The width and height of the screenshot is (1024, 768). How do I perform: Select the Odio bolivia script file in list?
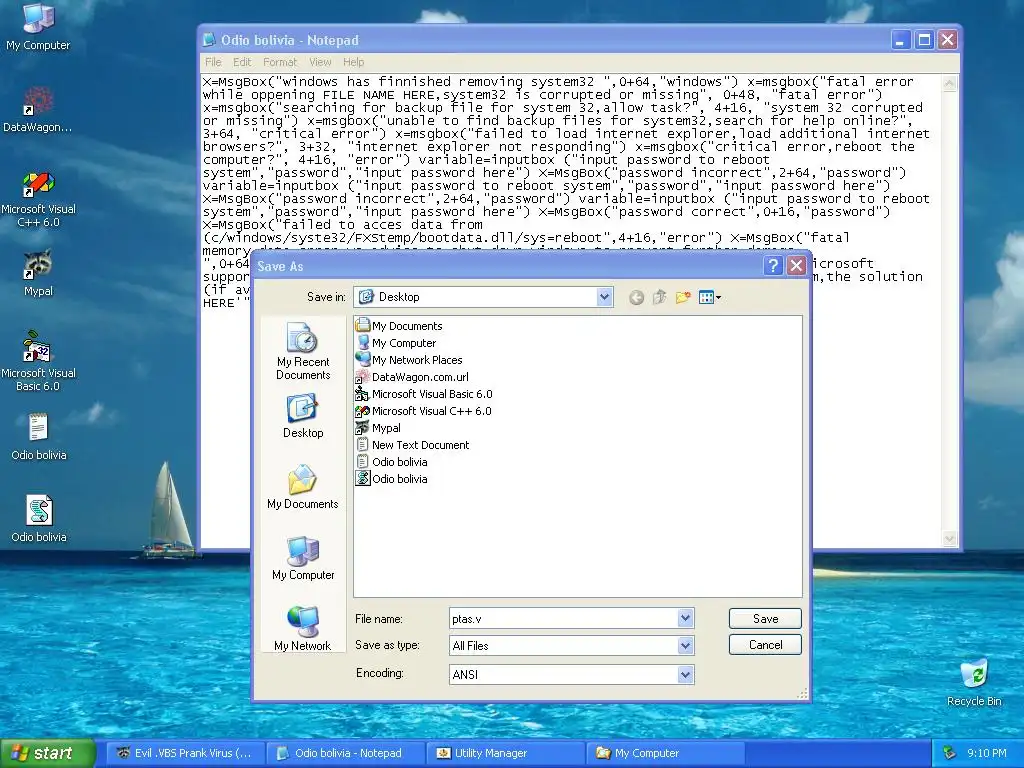pyautogui.click(x=392, y=479)
